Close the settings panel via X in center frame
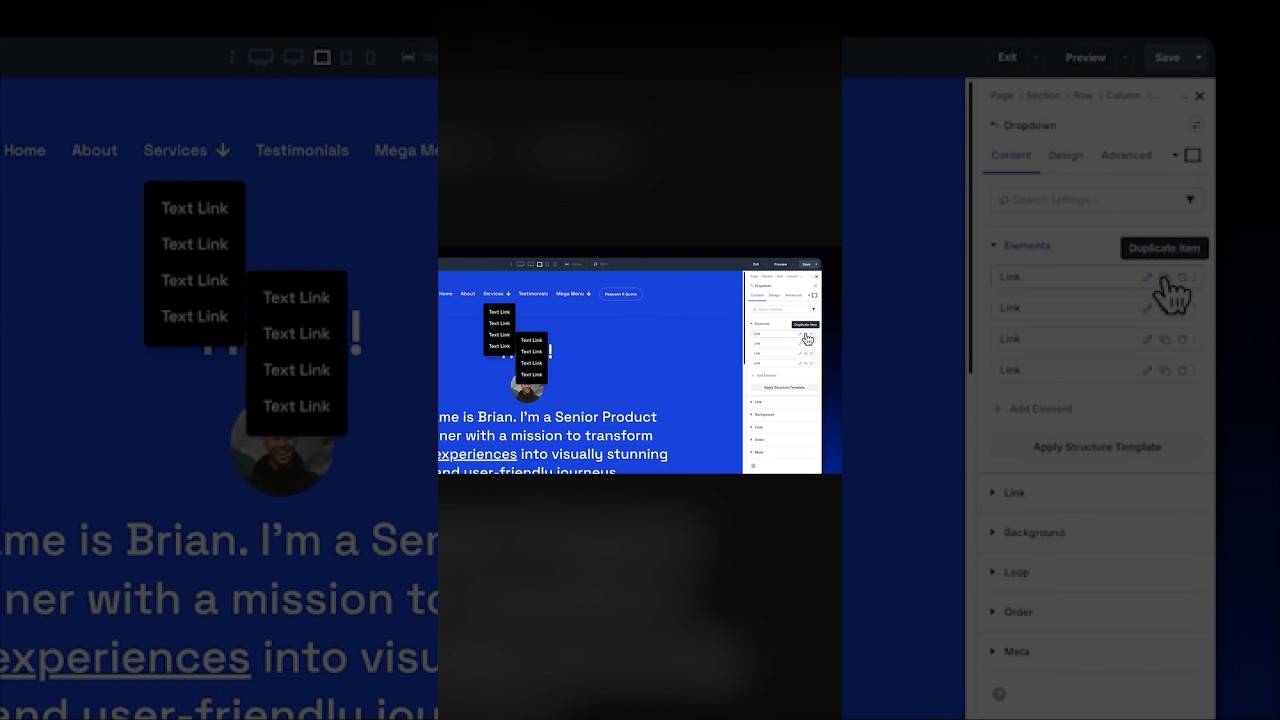The image size is (1280, 720). 816,276
